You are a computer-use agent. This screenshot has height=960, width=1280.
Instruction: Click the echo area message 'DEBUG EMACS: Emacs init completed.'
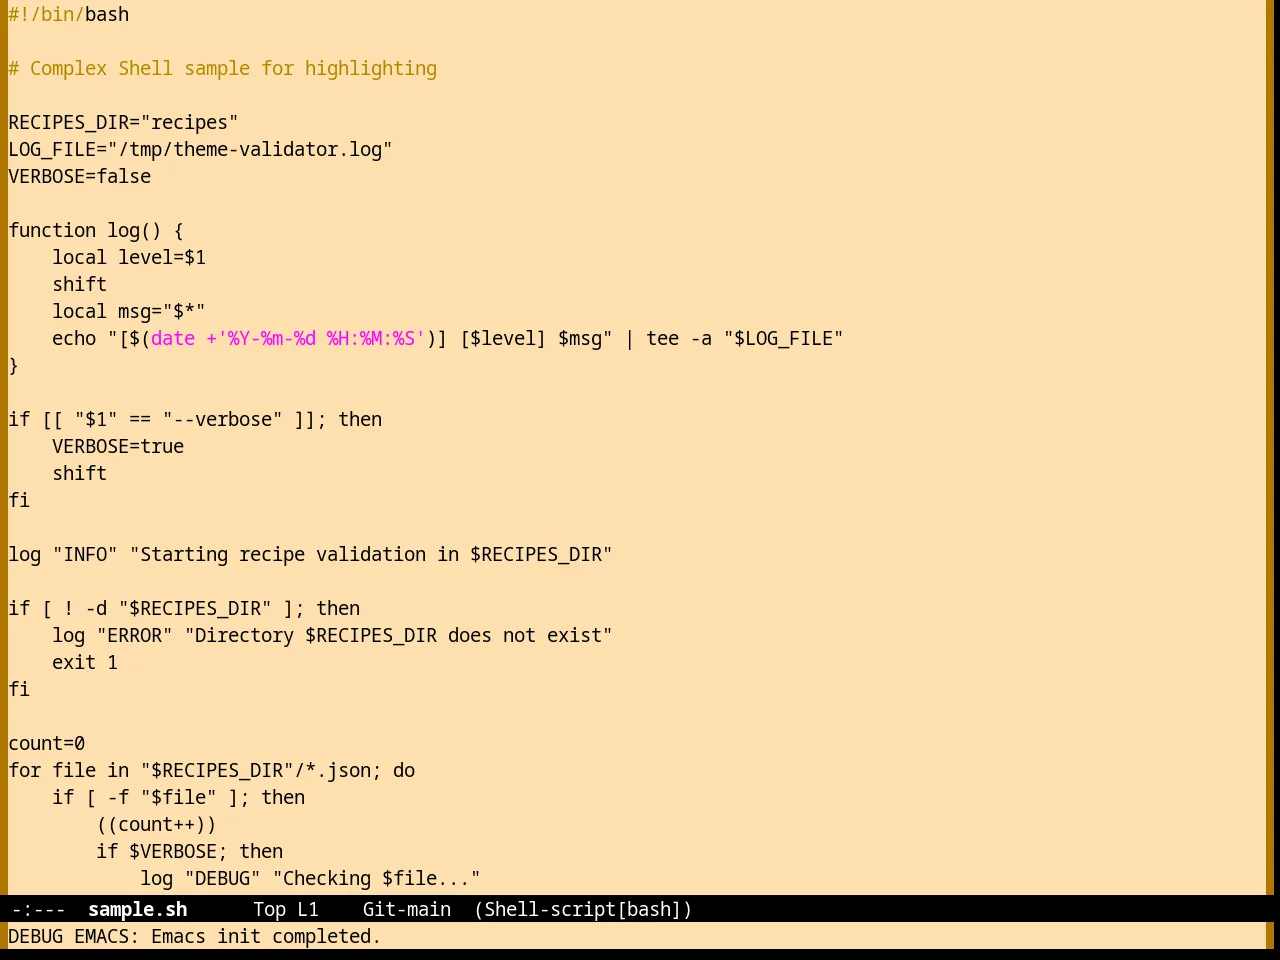click(x=195, y=936)
